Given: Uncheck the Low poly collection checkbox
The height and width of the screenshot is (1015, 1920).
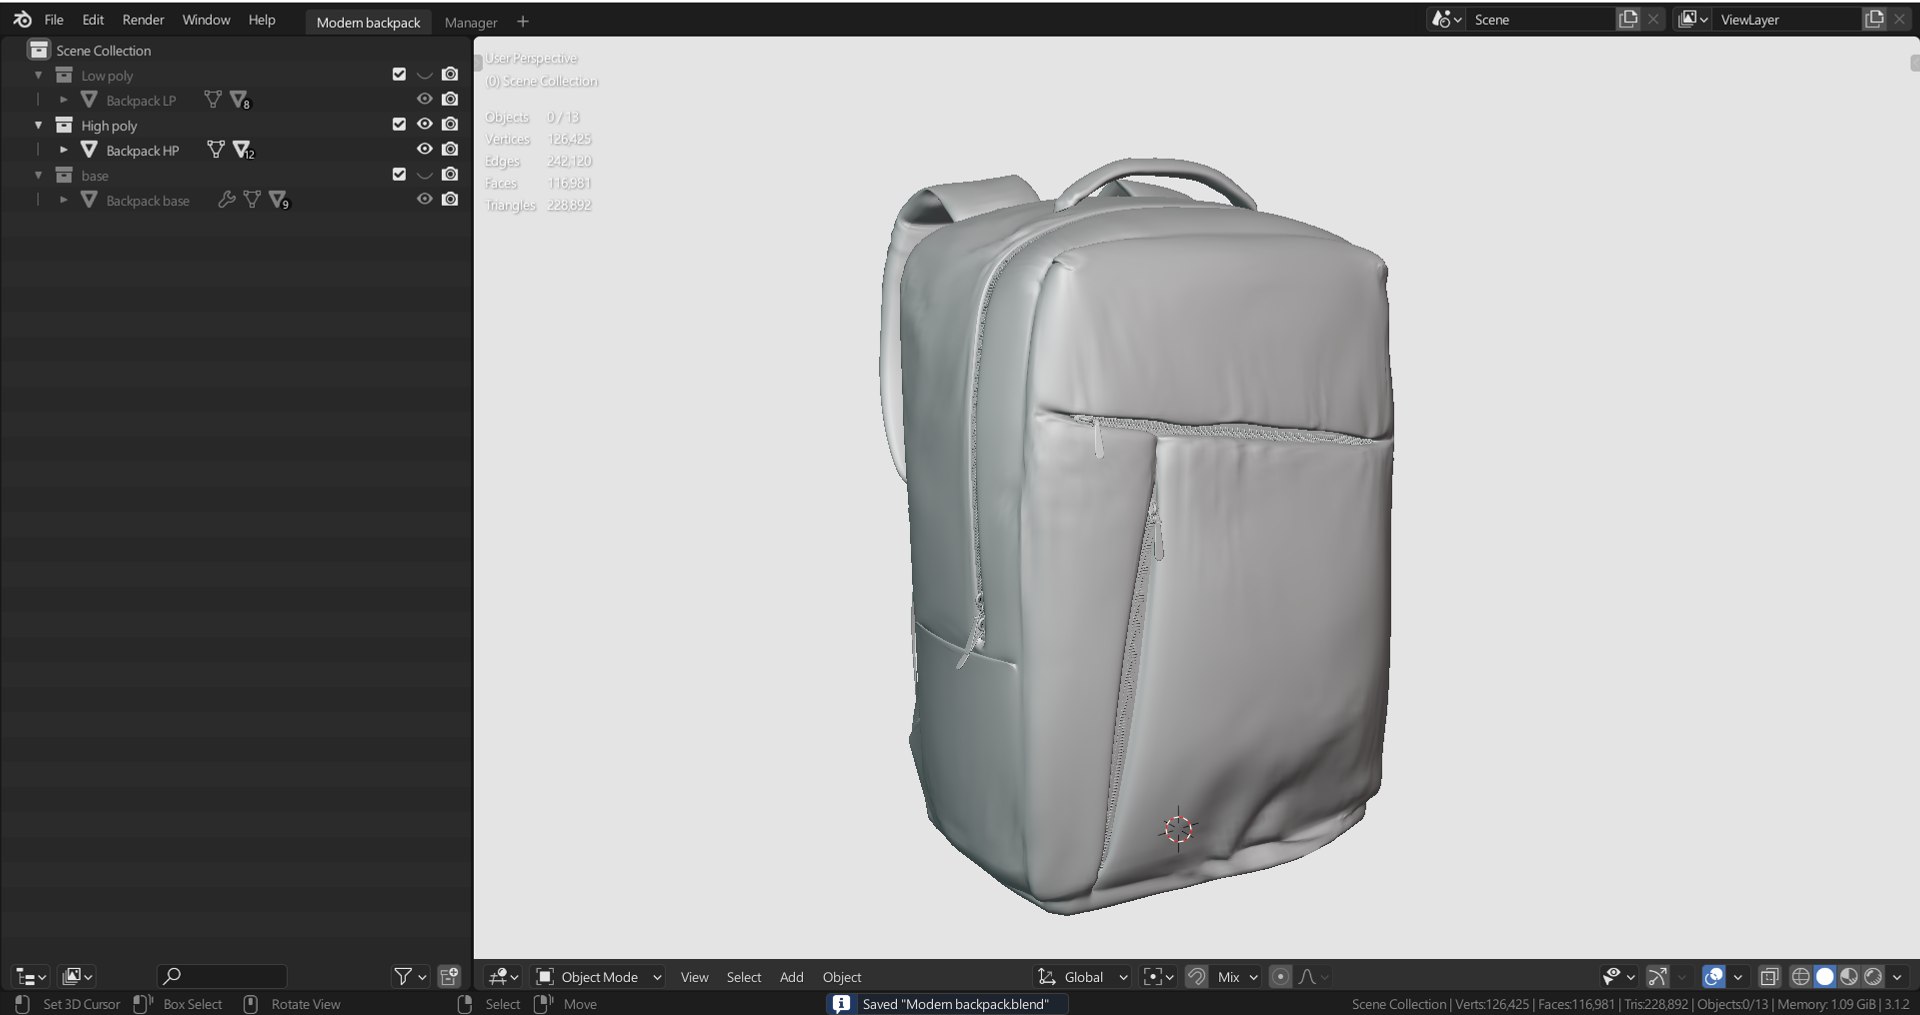Looking at the screenshot, I should pos(399,74).
